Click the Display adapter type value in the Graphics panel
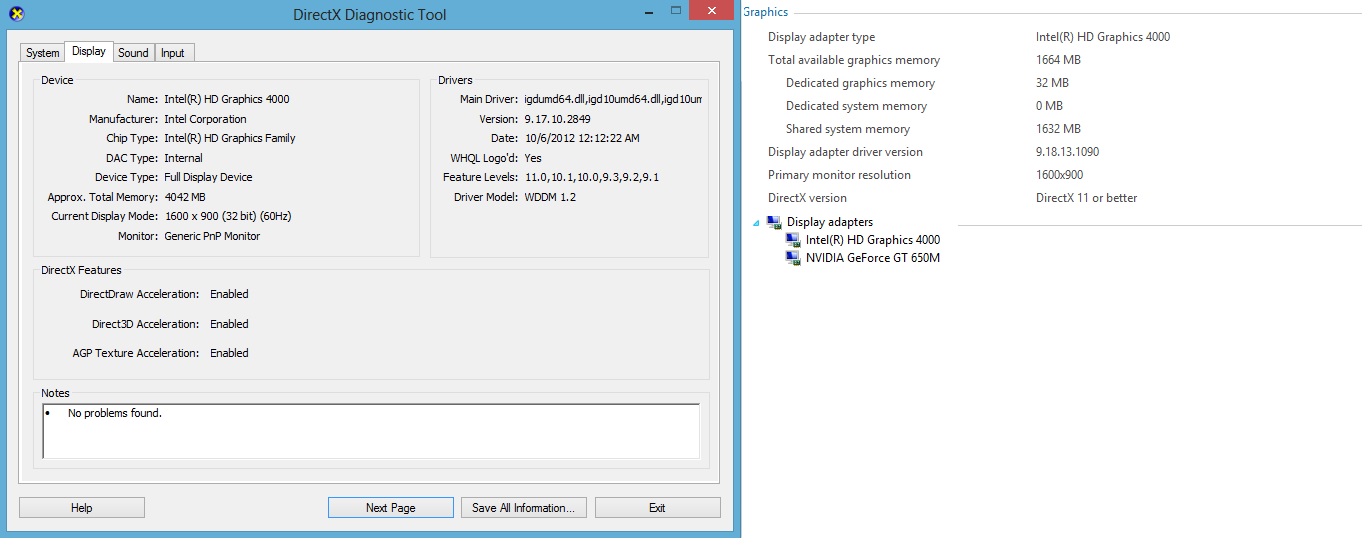1370x545 pixels. click(1103, 37)
